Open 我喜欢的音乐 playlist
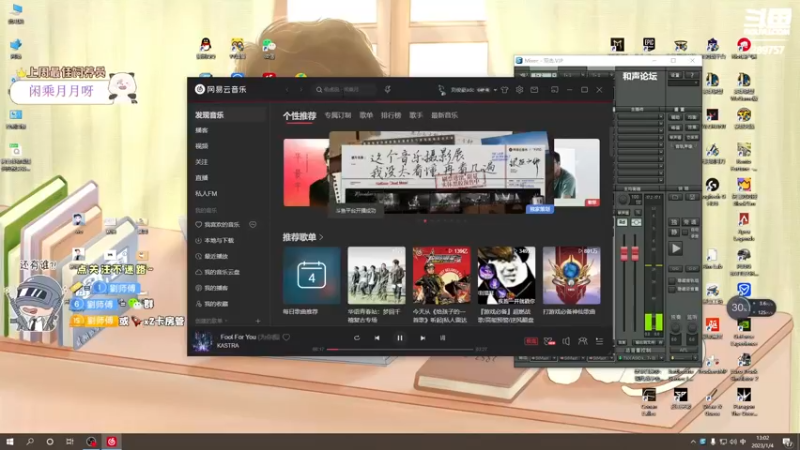 217,224
